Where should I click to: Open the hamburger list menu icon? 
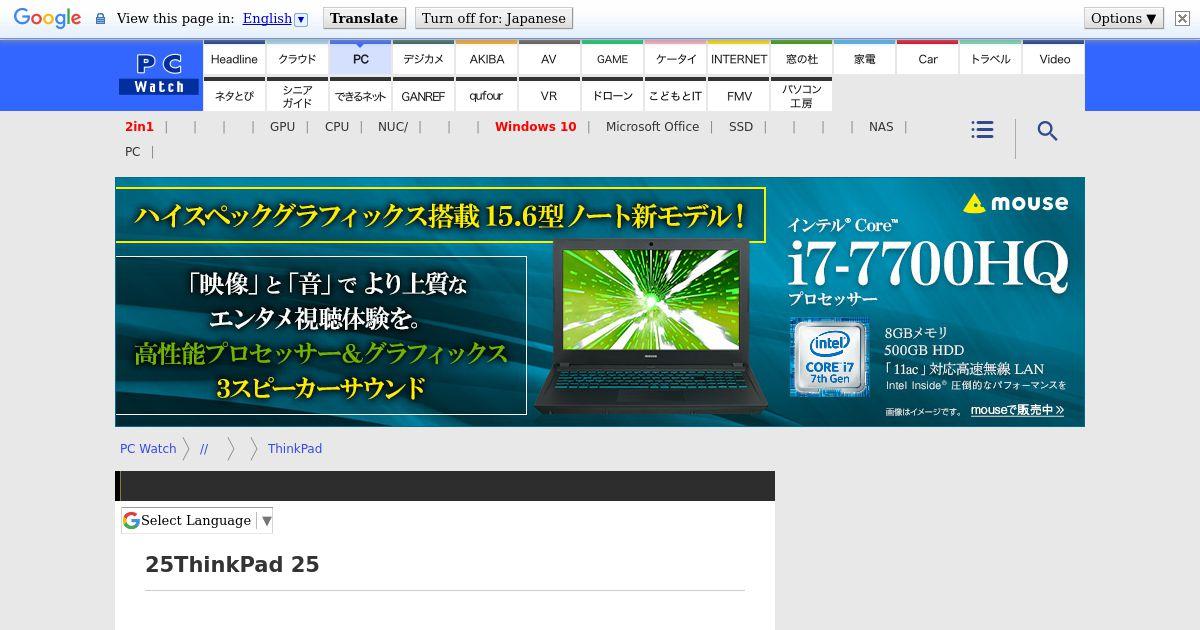982,130
